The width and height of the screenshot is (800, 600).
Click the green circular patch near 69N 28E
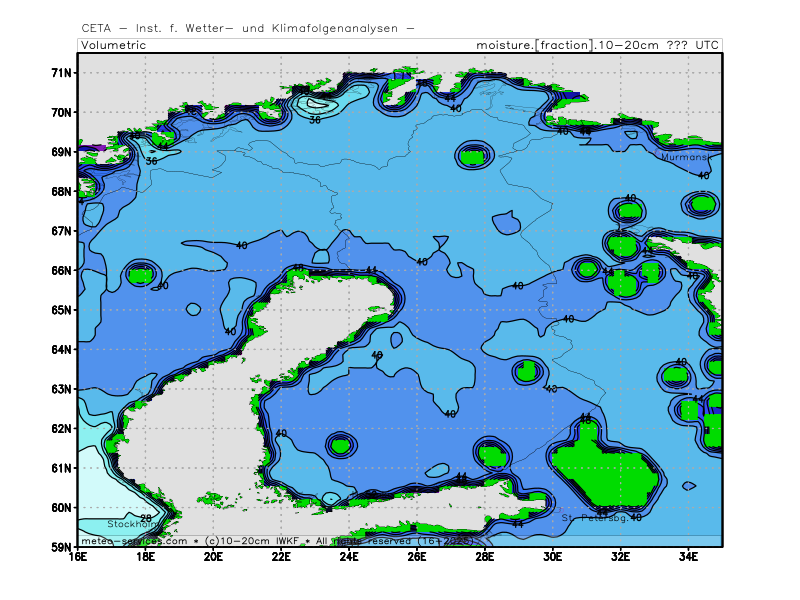coord(474,154)
